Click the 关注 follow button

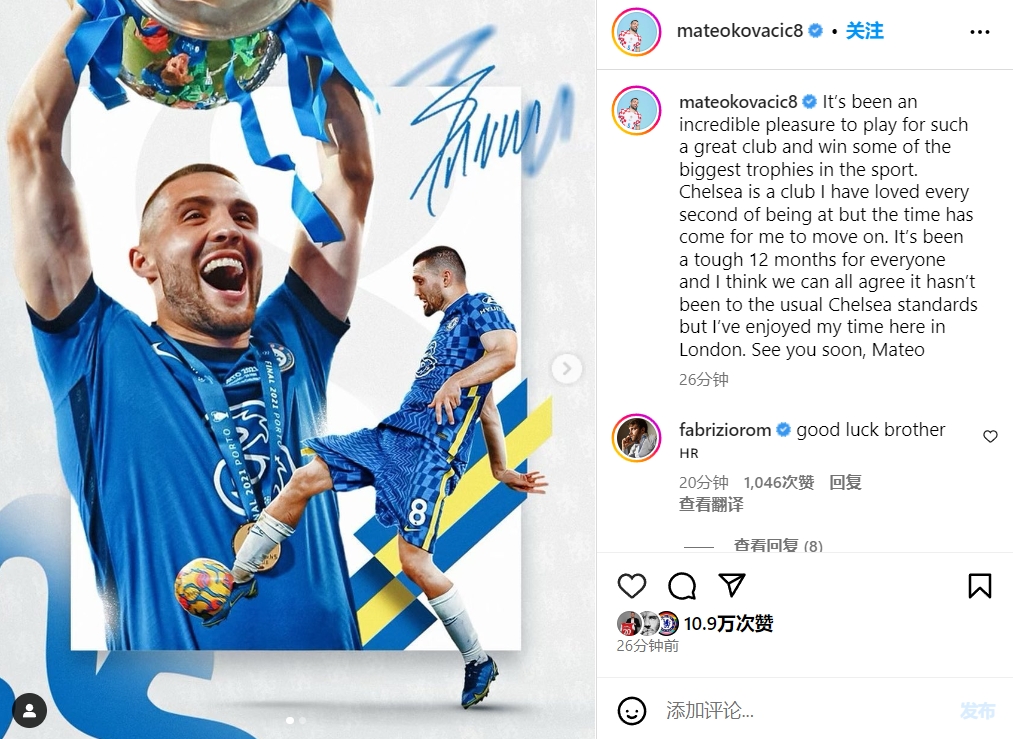864,30
